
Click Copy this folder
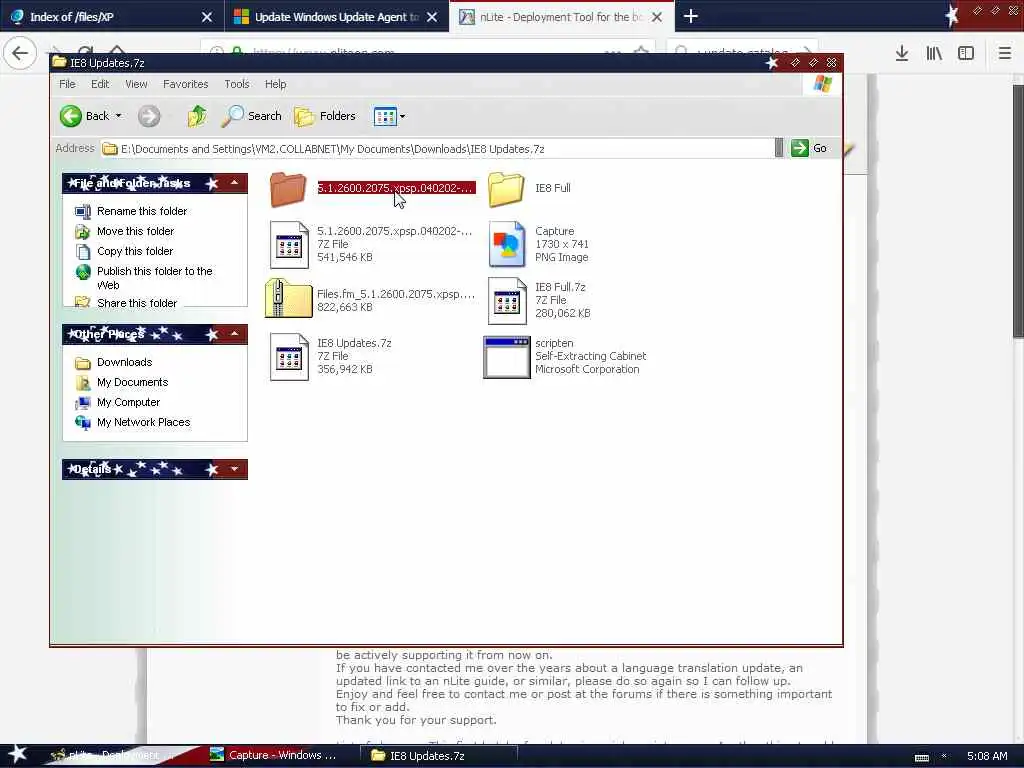click(135, 251)
